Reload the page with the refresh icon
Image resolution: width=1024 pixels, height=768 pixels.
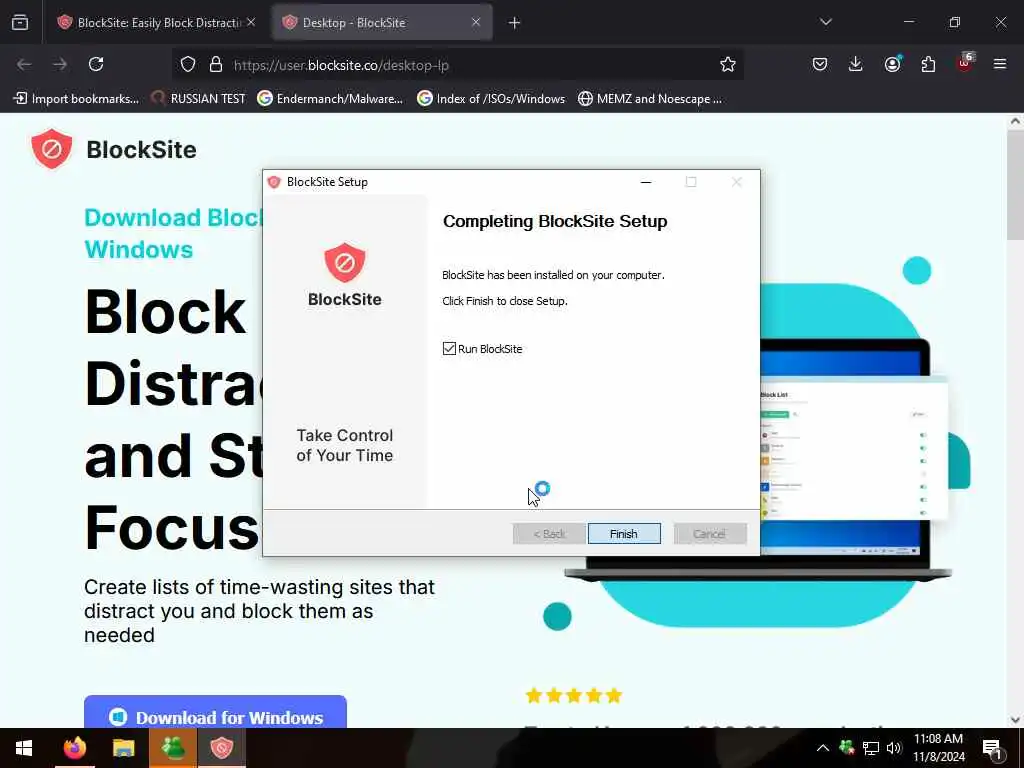(96, 64)
